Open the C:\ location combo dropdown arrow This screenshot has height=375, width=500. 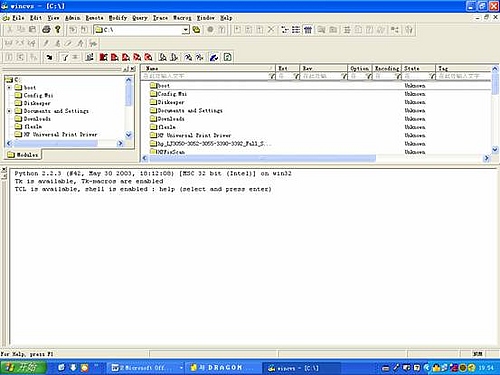186,30
